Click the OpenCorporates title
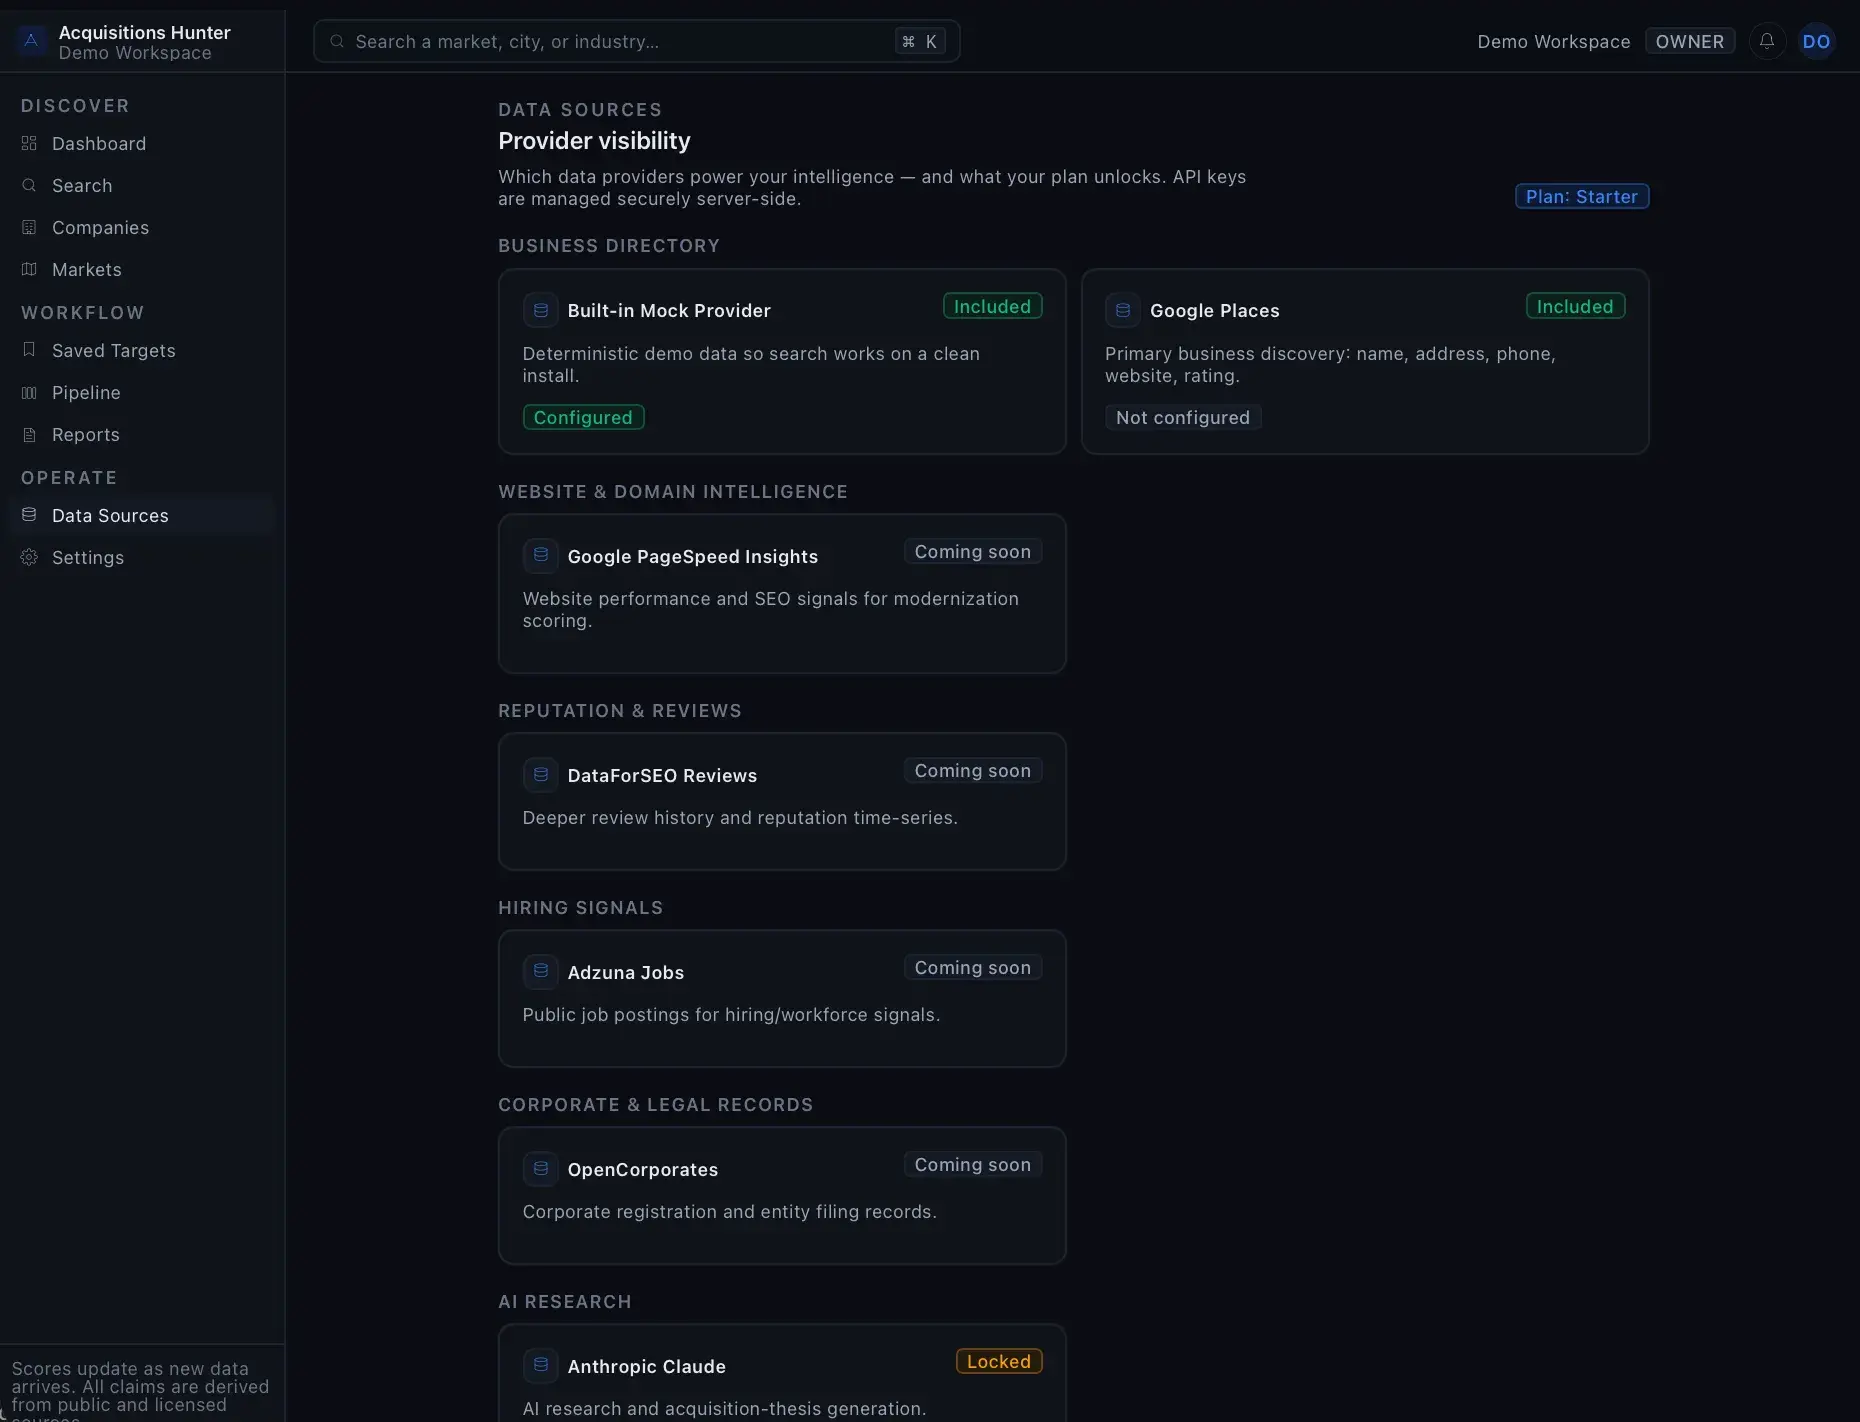This screenshot has width=1860, height=1422. pos(642,1169)
